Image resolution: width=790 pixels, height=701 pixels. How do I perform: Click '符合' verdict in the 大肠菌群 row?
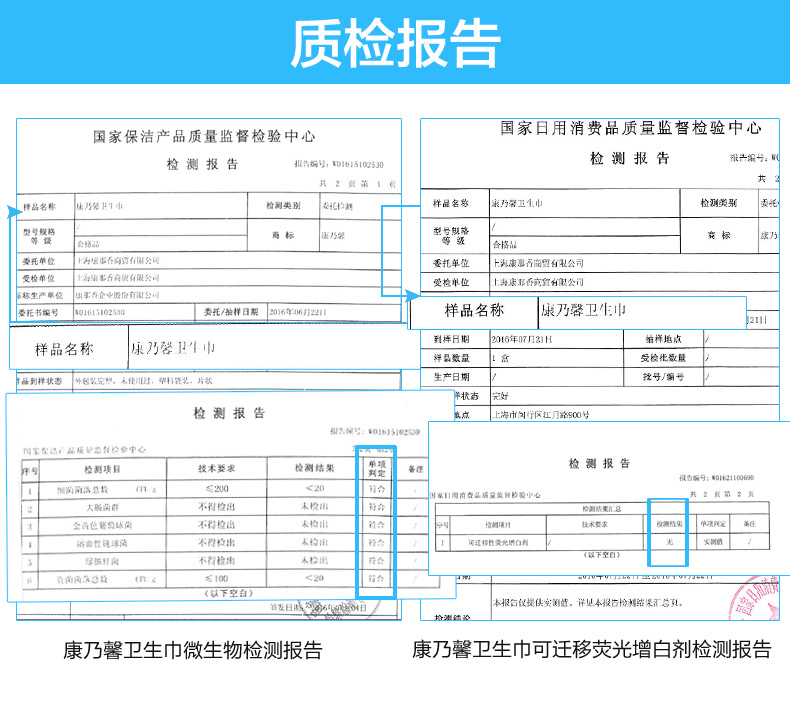(x=376, y=506)
